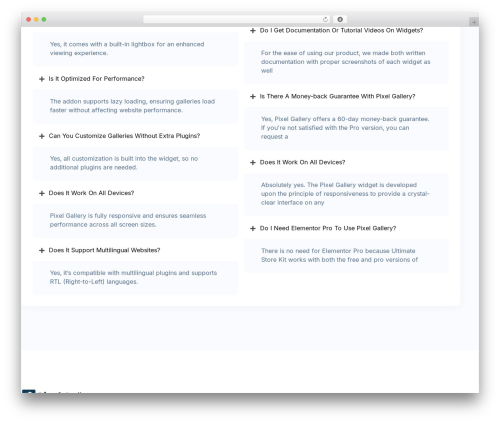Toggle the right-column Does It Work On All Devices question
This screenshot has height=423, width=500.
302,162
